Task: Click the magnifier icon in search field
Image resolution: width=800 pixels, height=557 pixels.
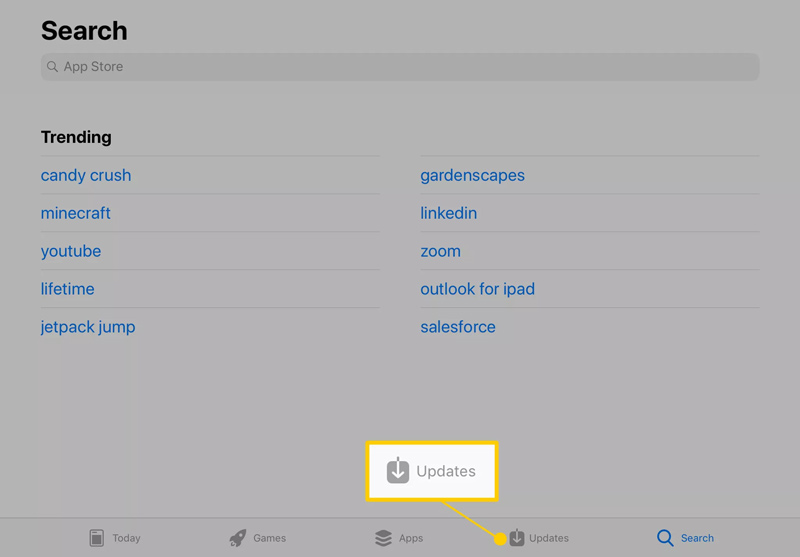Action: click(52, 67)
